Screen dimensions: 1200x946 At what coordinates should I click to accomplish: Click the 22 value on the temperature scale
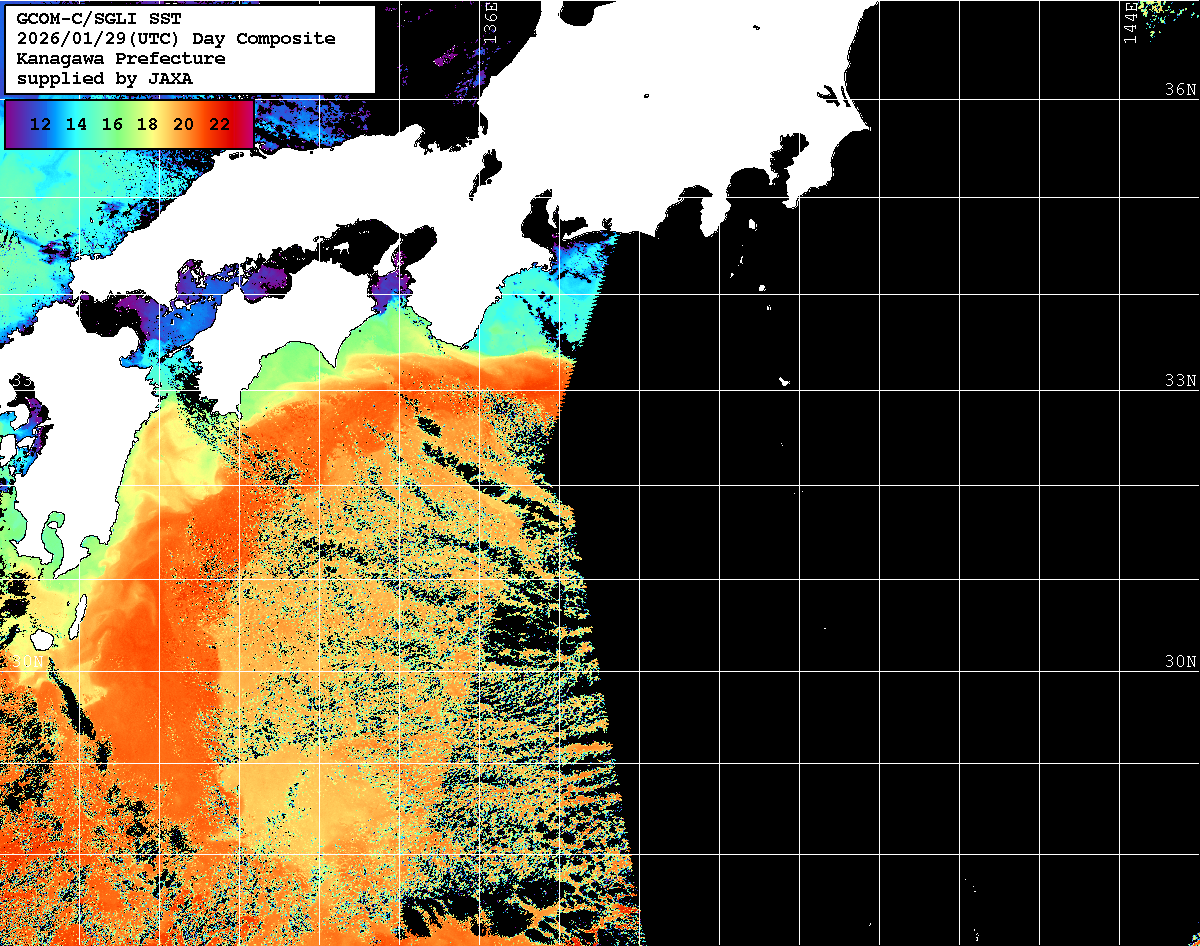point(219,125)
